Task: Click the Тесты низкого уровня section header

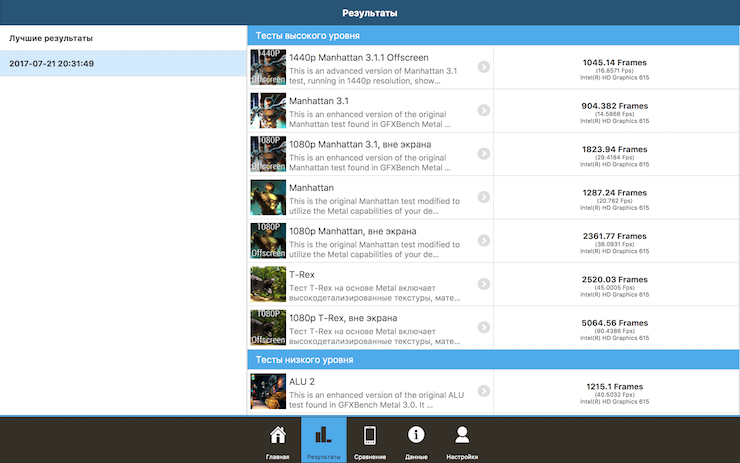Action: 493,360
